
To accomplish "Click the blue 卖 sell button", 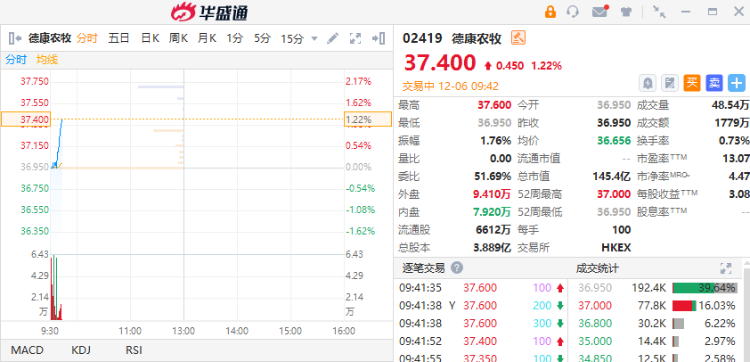I will tap(715, 83).
